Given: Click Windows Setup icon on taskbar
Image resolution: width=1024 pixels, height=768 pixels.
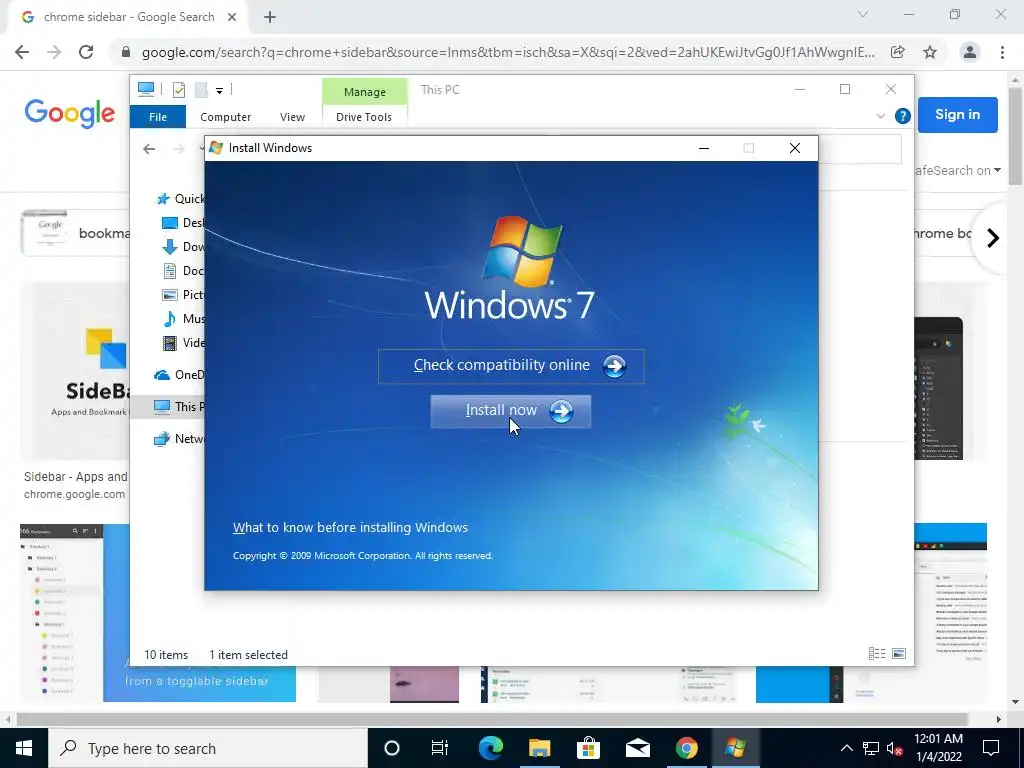Looking at the screenshot, I should point(735,748).
